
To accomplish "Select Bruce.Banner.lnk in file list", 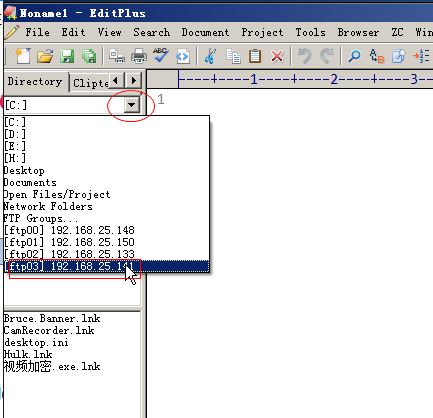I will (x=52, y=318).
